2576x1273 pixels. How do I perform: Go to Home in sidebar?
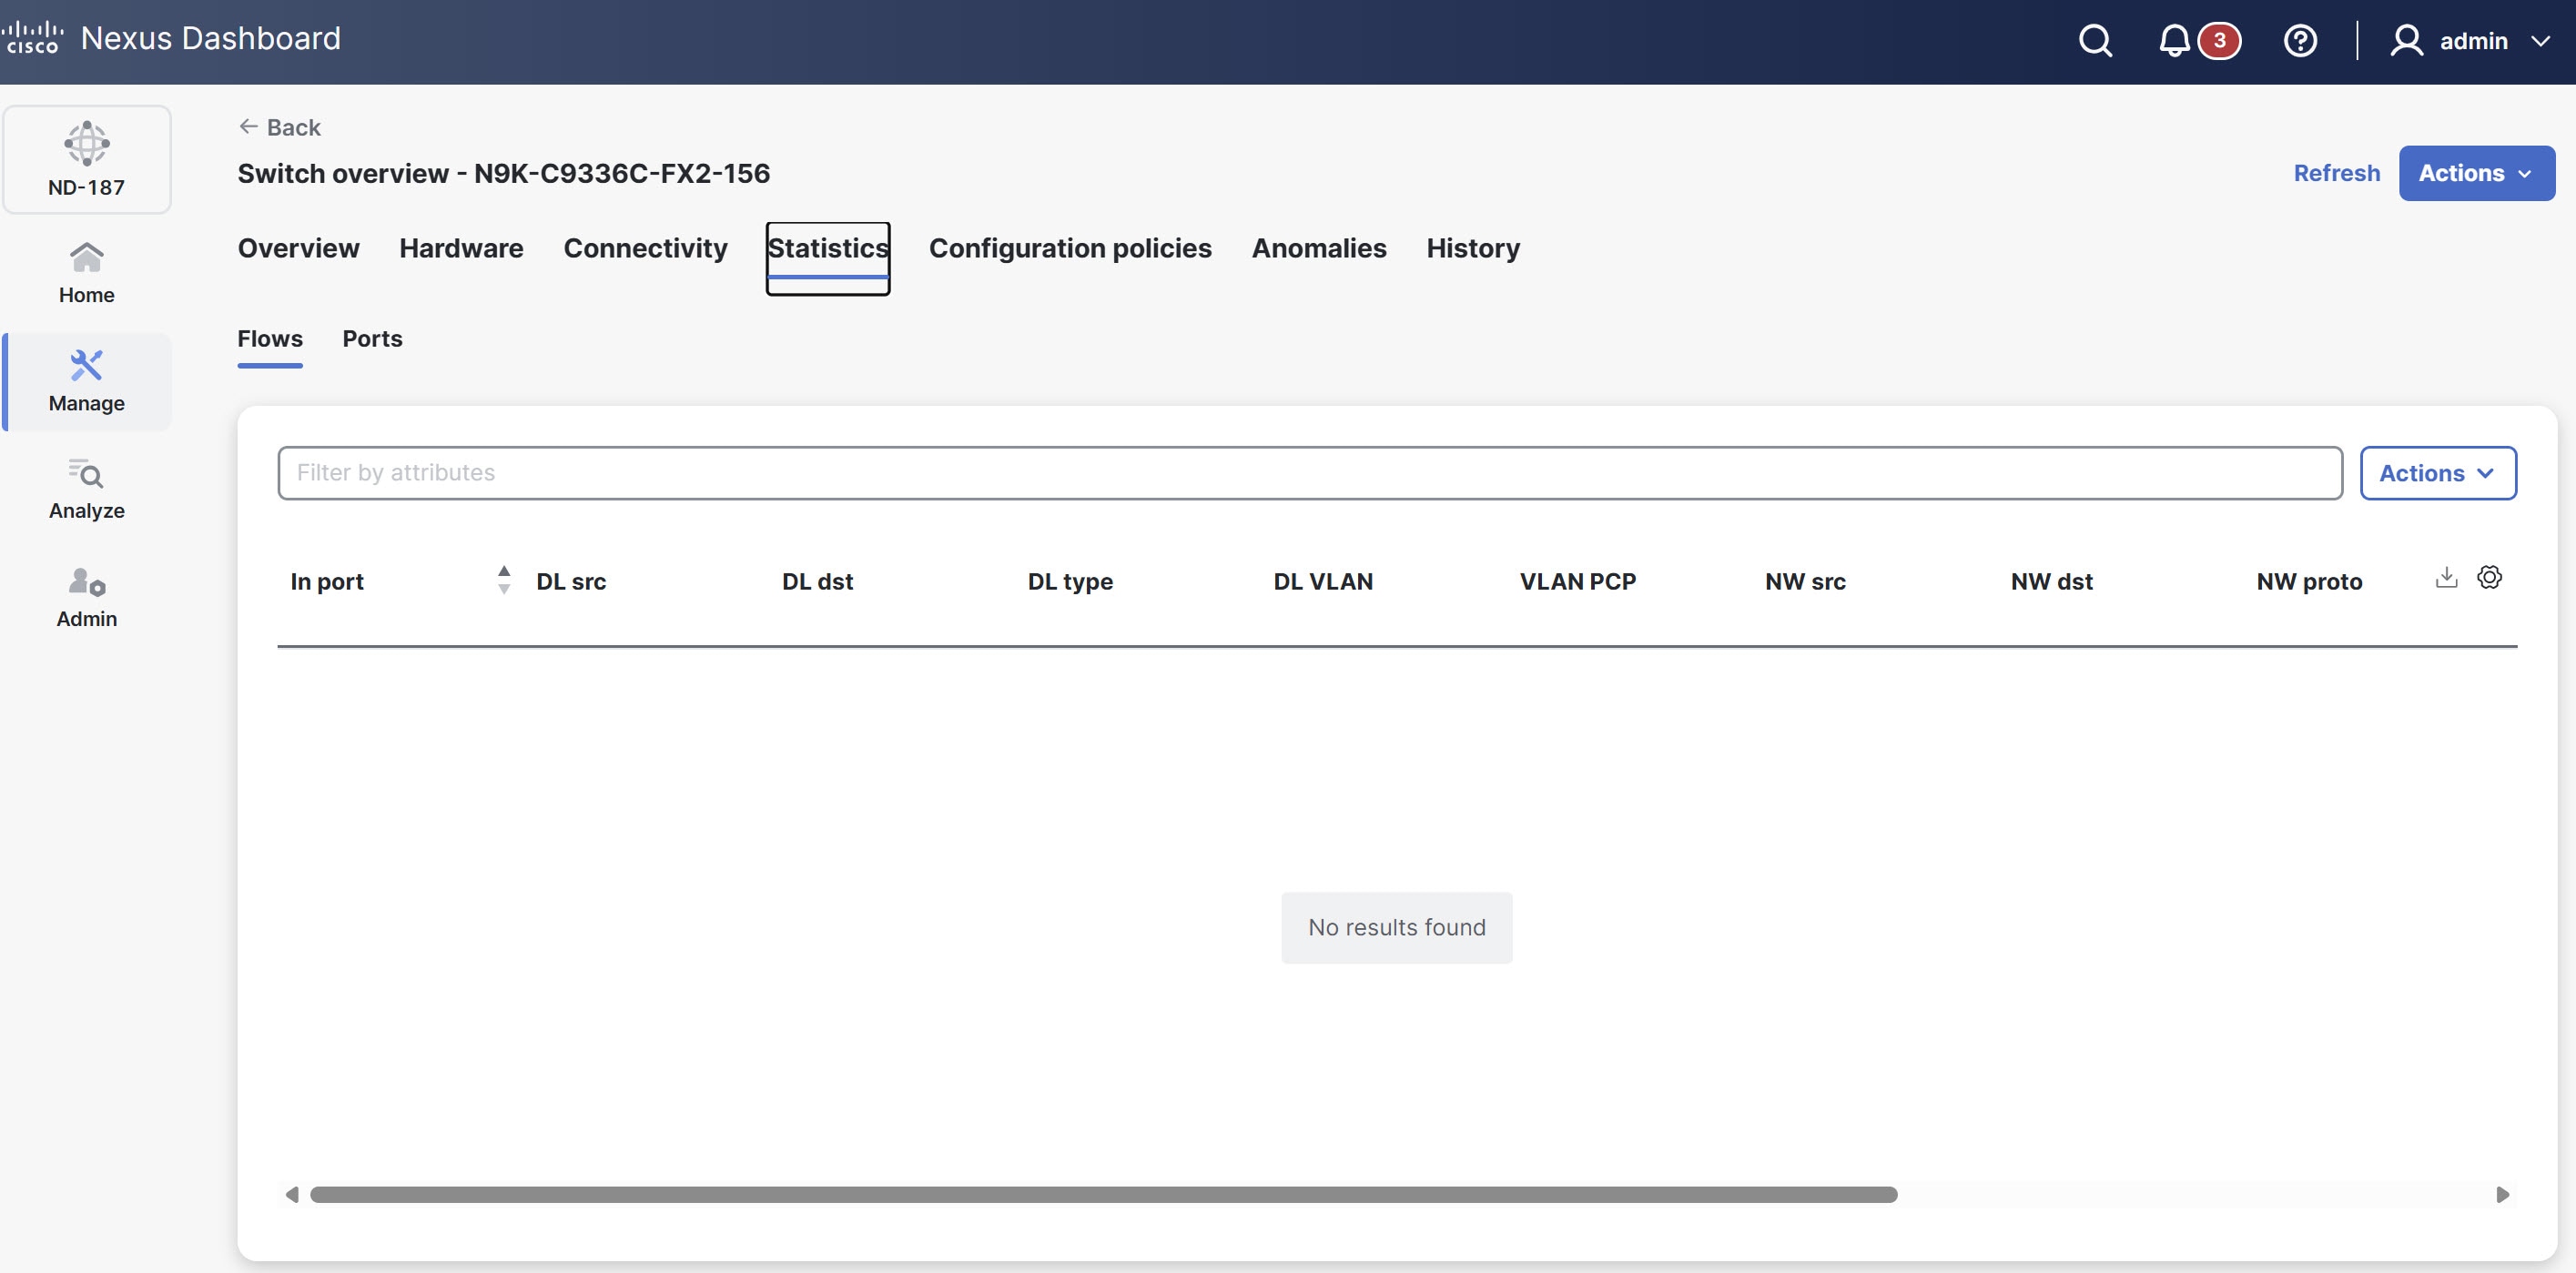pos(87,272)
